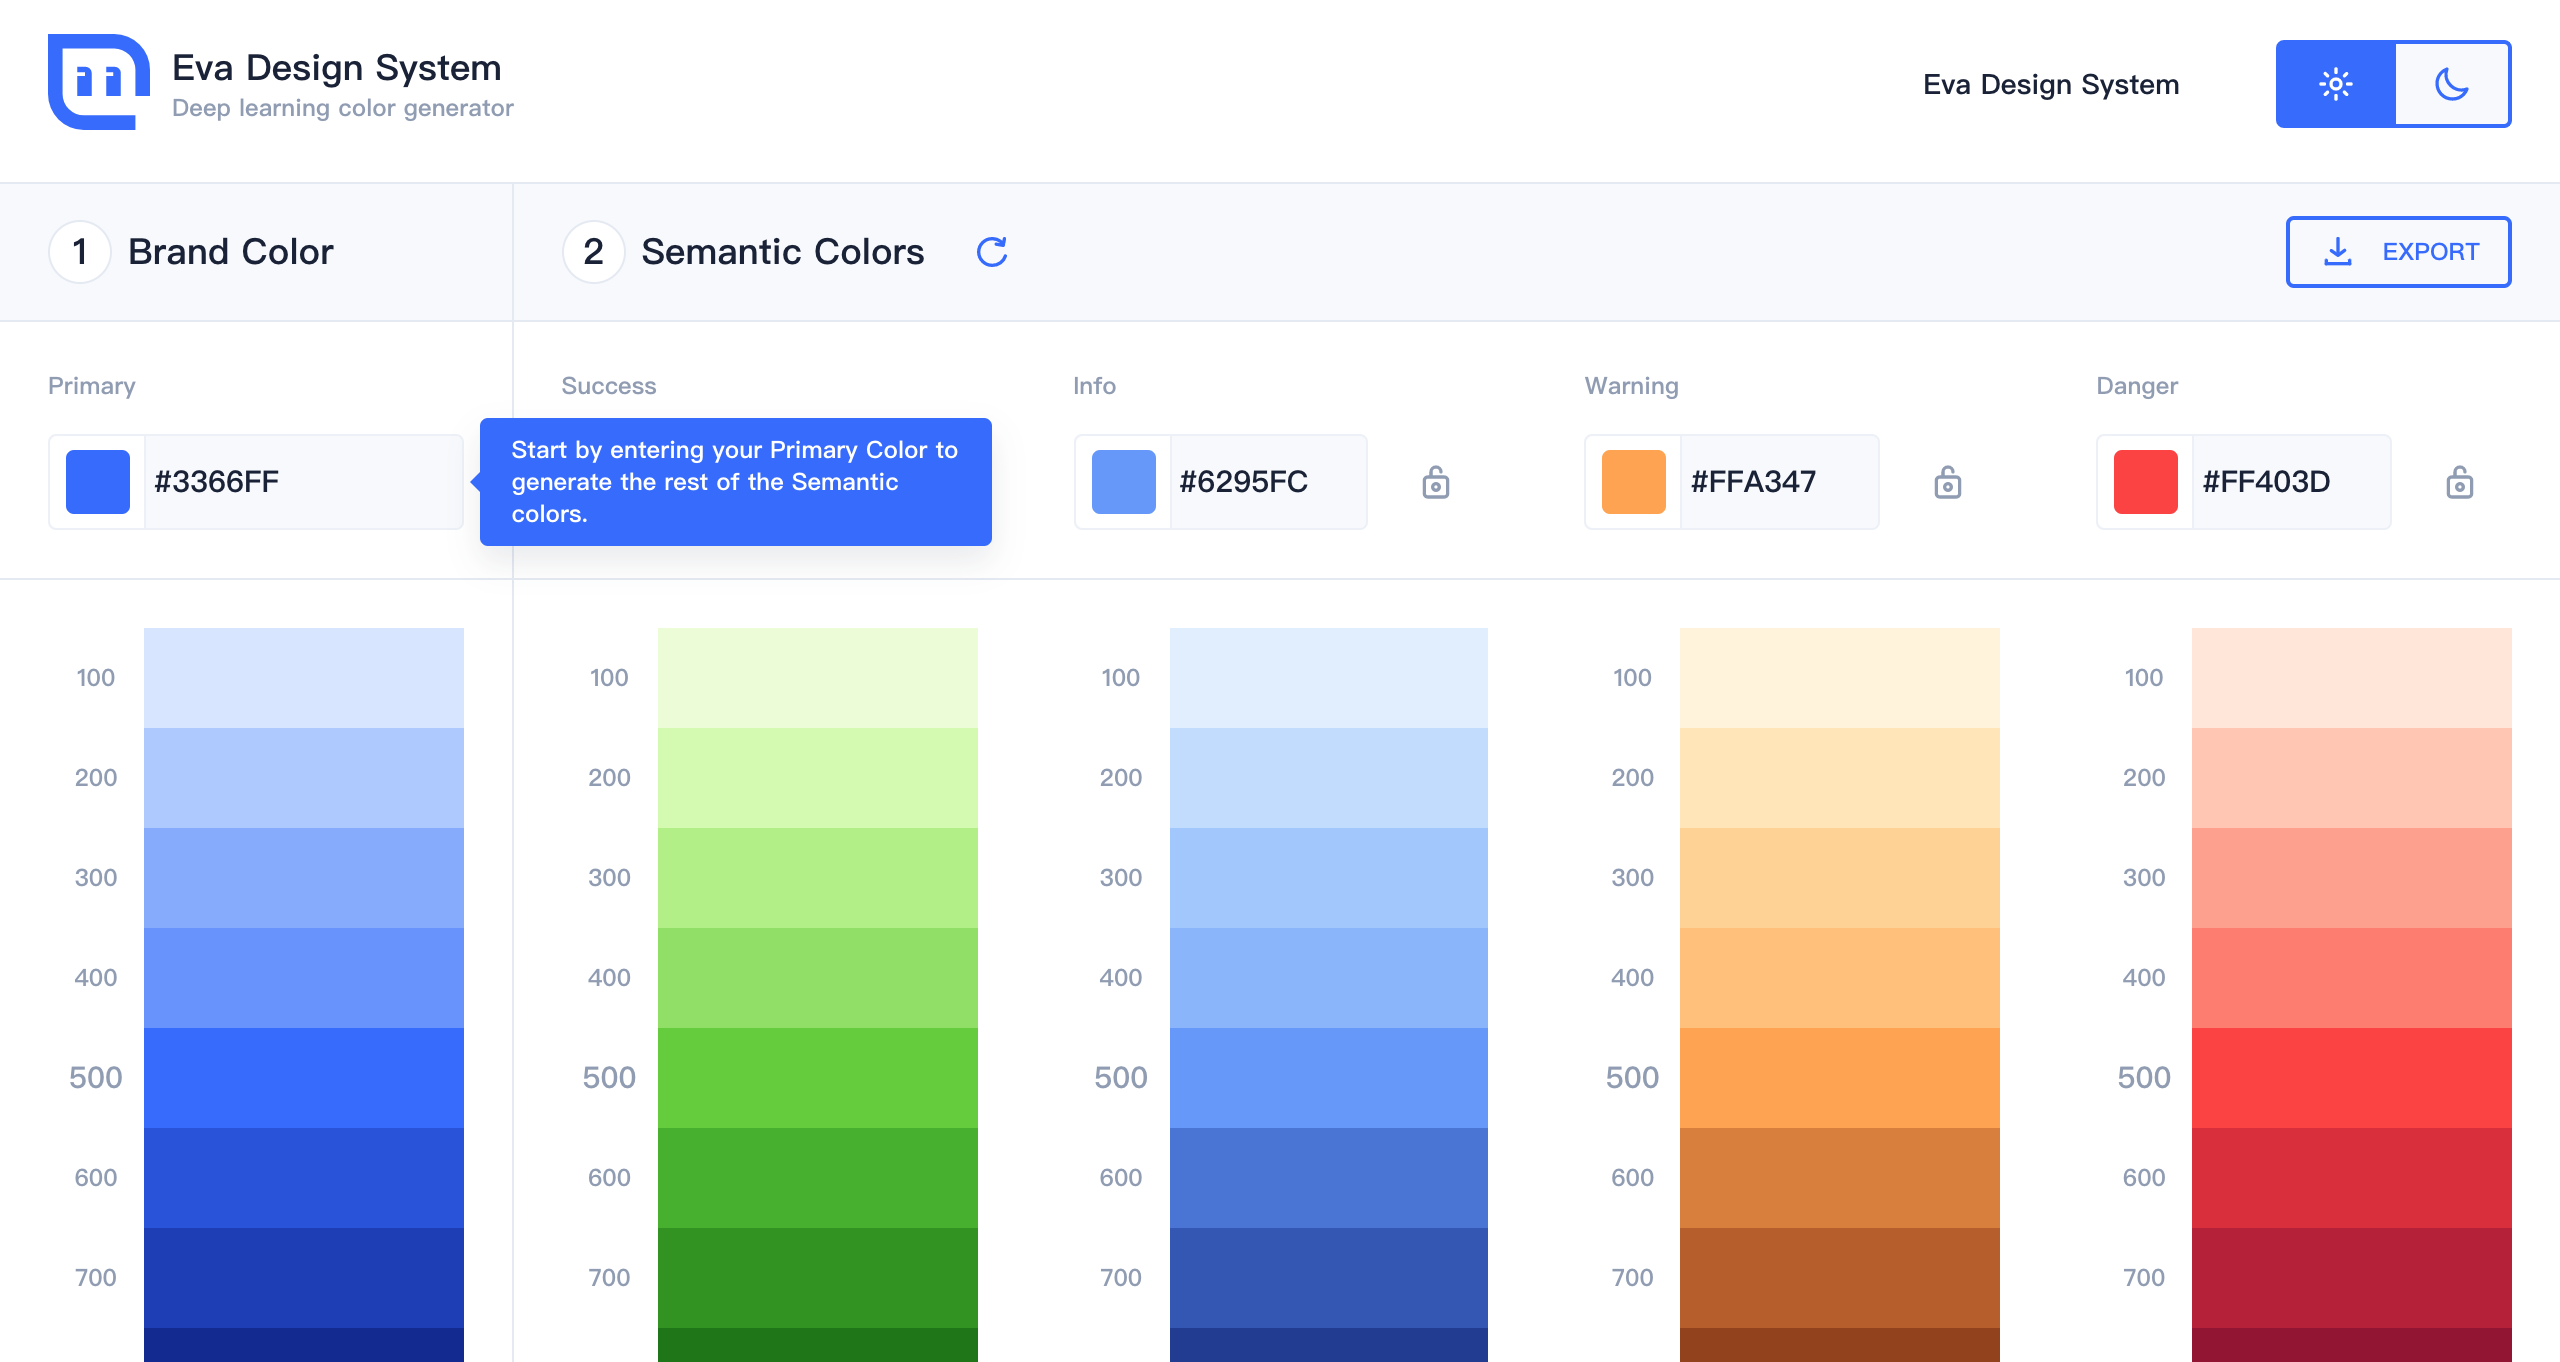2560x1362 pixels.
Task: Click the download icon in Export button
Action: coord(2337,252)
